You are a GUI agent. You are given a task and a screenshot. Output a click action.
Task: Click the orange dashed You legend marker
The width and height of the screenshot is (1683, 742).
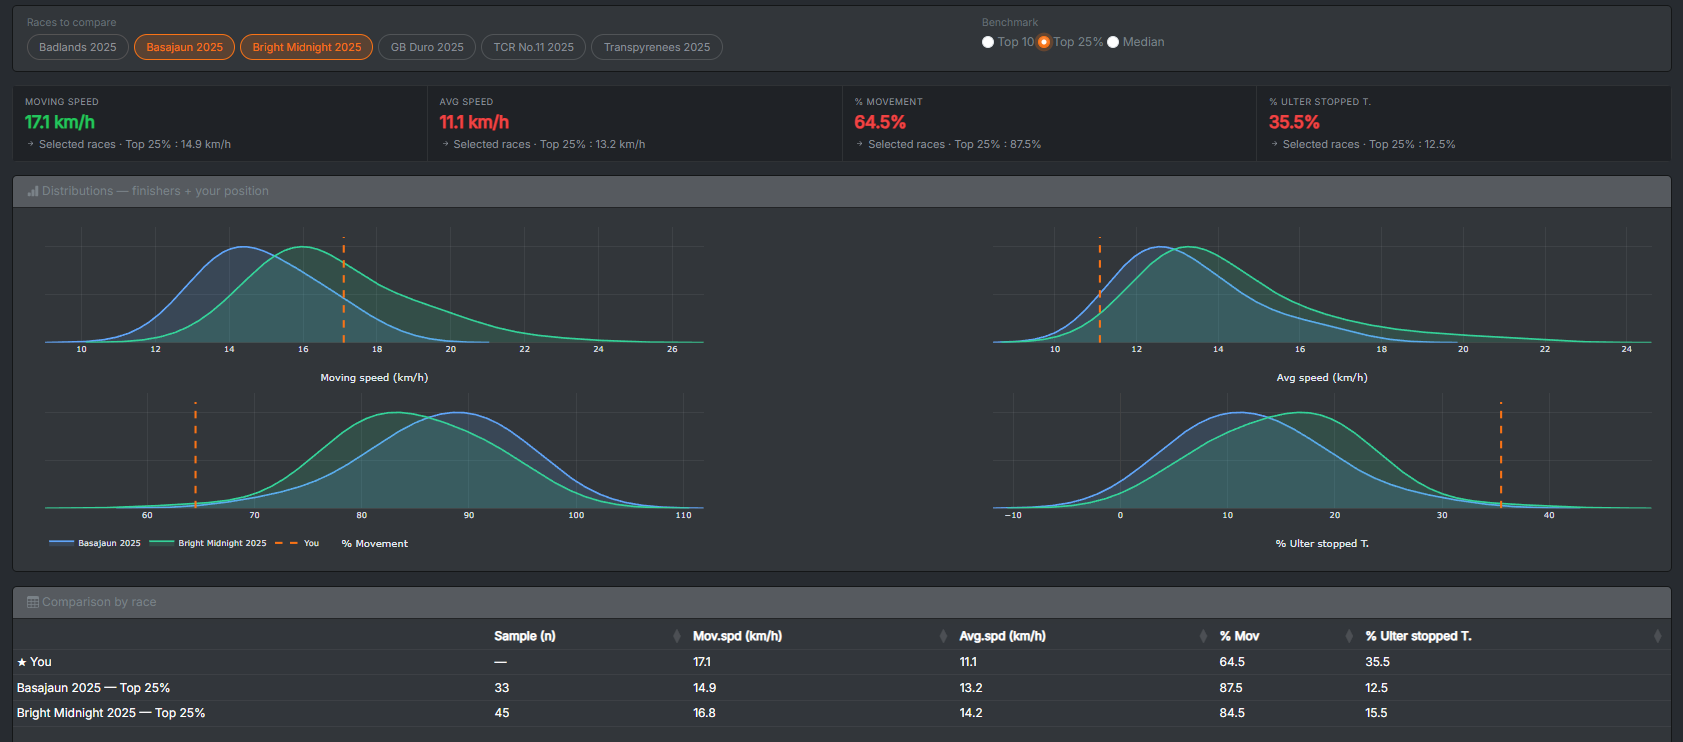coord(286,543)
